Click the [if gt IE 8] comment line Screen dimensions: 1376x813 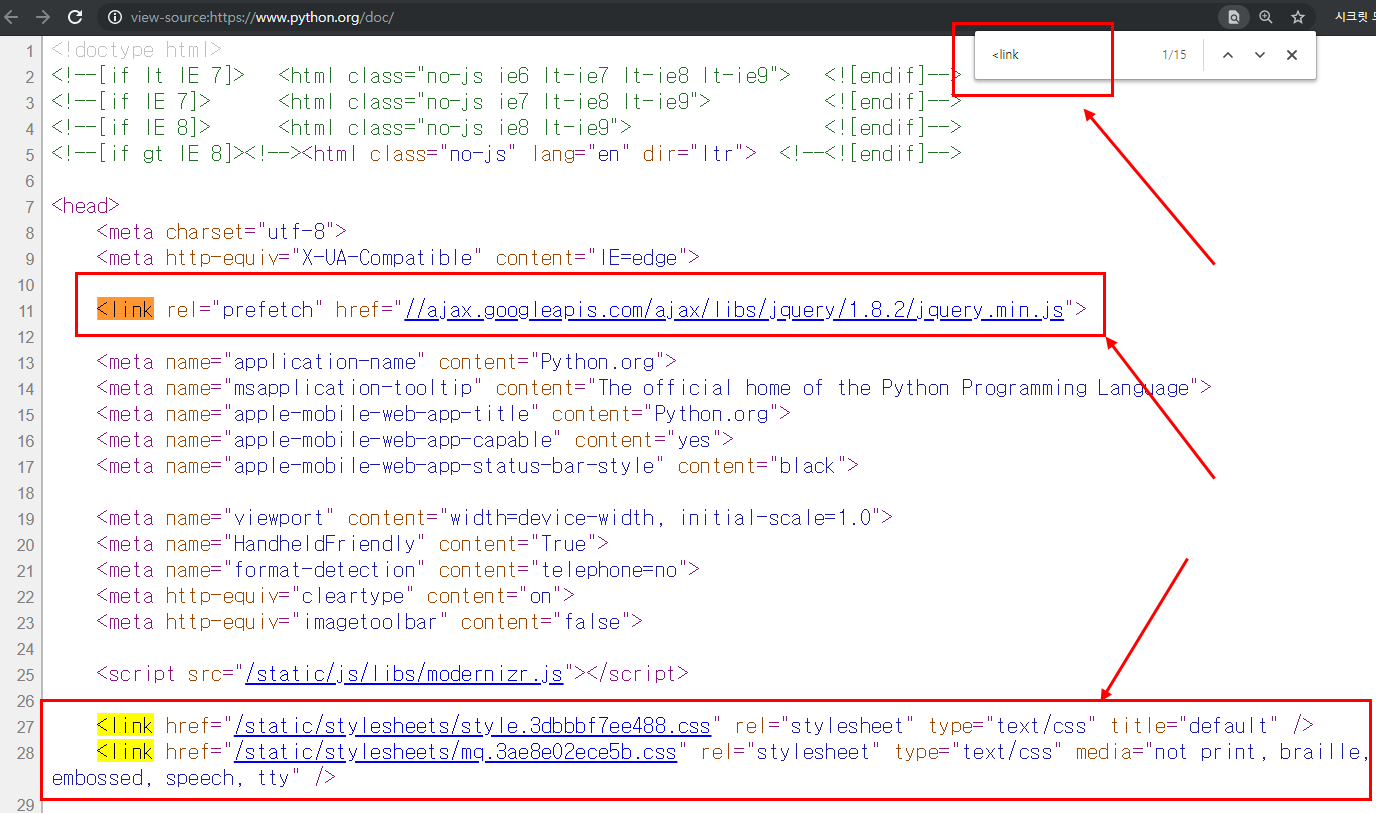(506, 154)
